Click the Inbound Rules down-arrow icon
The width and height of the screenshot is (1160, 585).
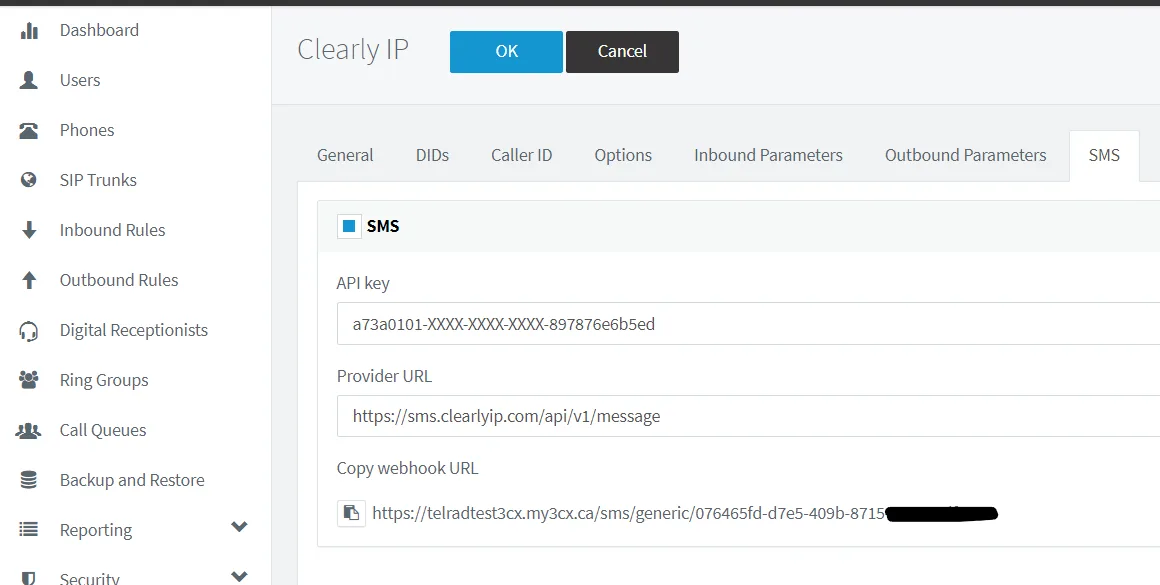pyautogui.click(x=29, y=230)
